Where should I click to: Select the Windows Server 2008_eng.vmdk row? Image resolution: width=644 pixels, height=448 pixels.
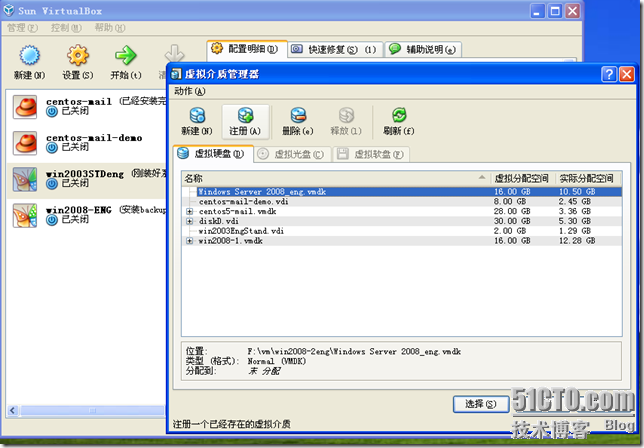coord(402,192)
